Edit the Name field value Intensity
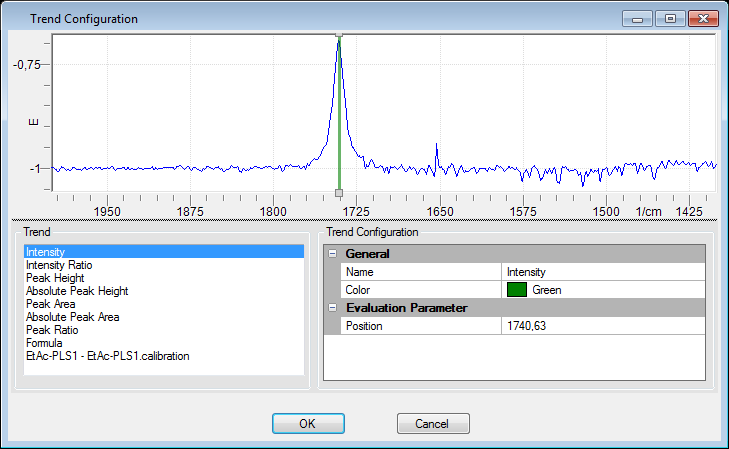729x449 pixels. pyautogui.click(x=603, y=271)
